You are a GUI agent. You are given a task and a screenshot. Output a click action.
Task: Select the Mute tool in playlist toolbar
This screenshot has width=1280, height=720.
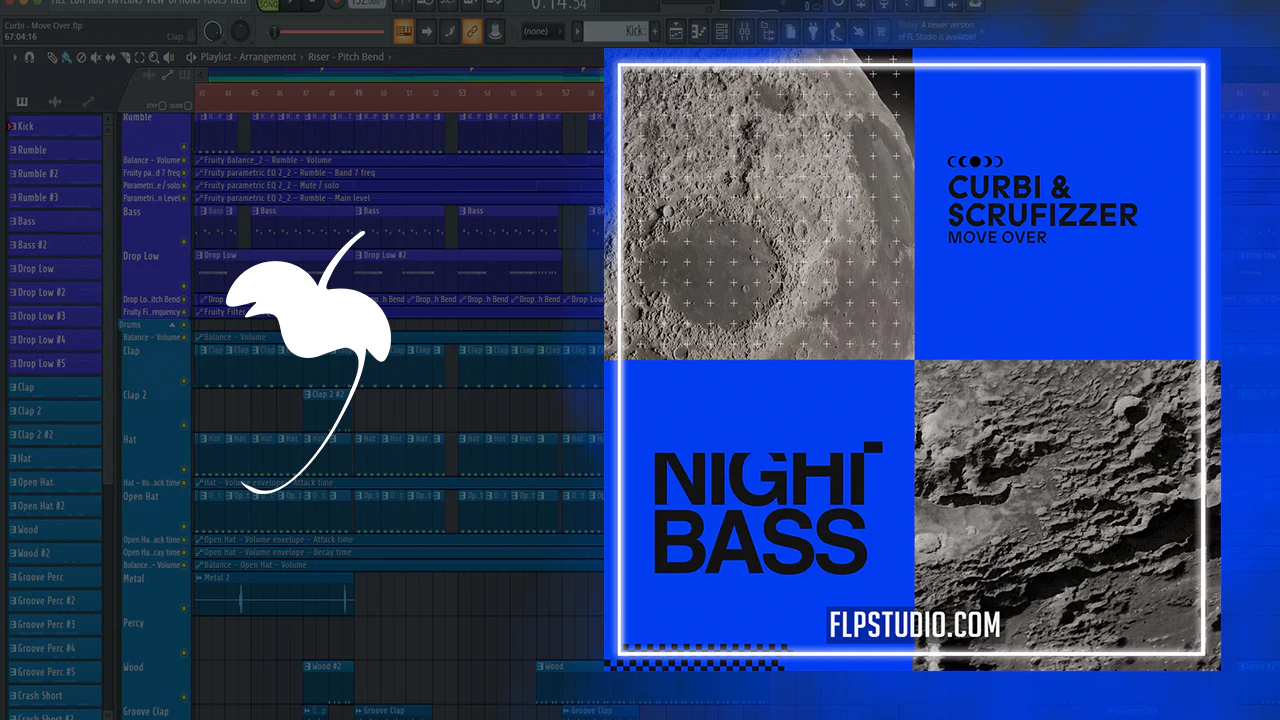(x=96, y=57)
